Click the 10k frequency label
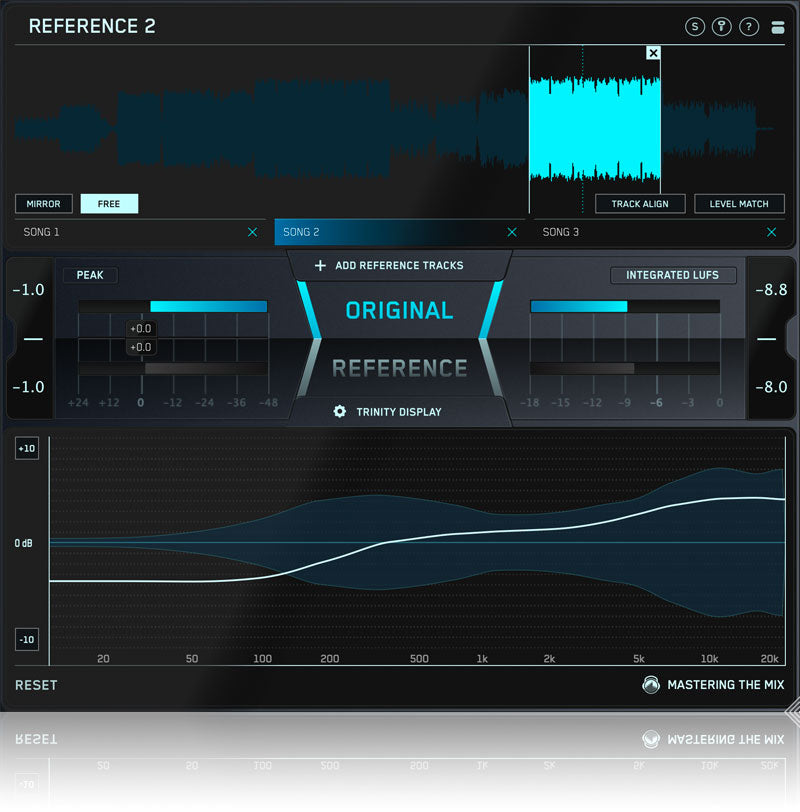Image resolution: width=800 pixels, height=812 pixels. (709, 659)
